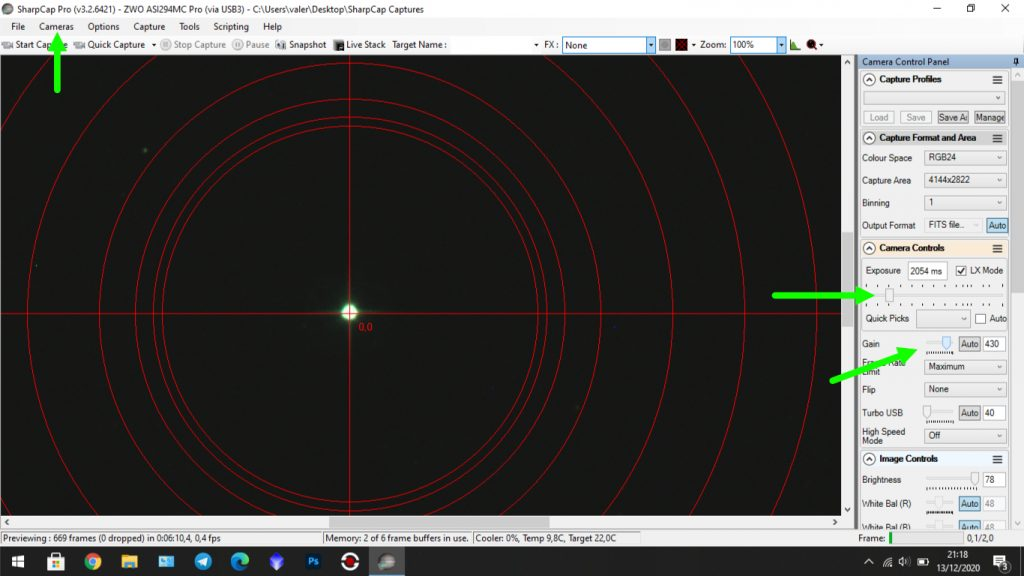Viewport: 1024px width, 576px height.
Task: Toggle the Turbo USB Auto button
Action: pos(969,413)
